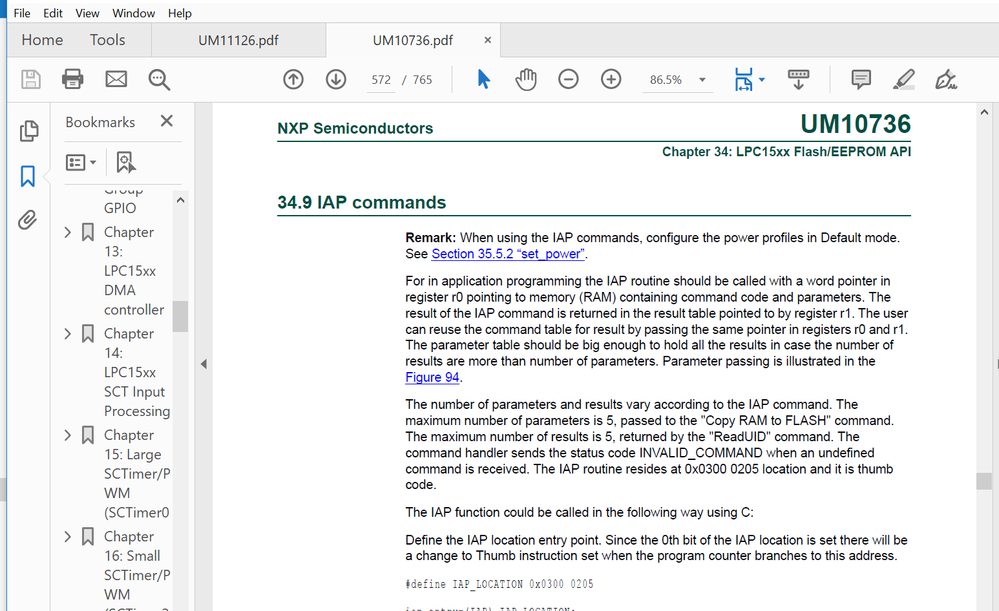Viewport: 999px width, 611px height.
Task: Go to previous page arrow
Action: pyautogui.click(x=293, y=80)
